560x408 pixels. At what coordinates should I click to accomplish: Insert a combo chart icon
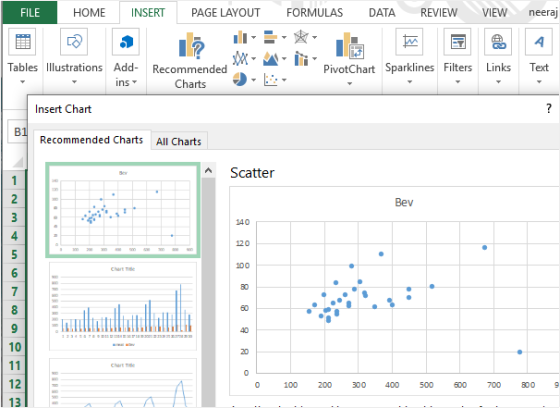coord(301,59)
